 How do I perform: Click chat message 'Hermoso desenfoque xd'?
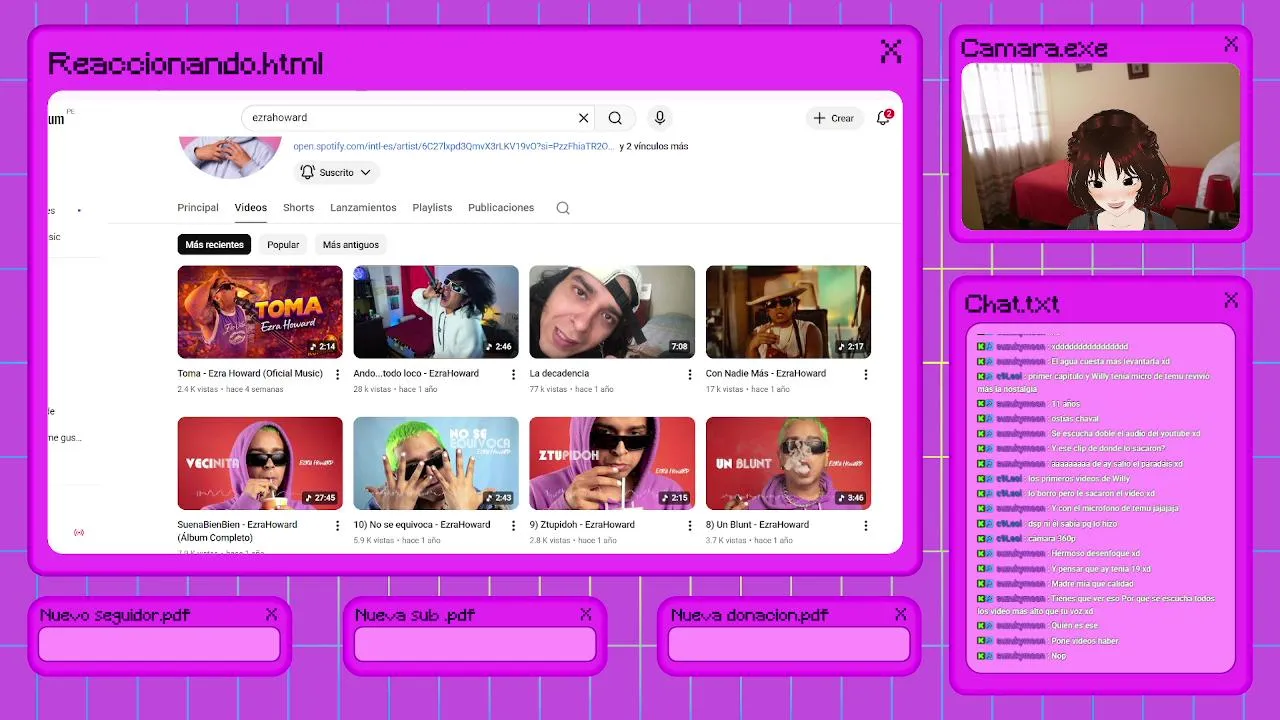coord(1095,553)
